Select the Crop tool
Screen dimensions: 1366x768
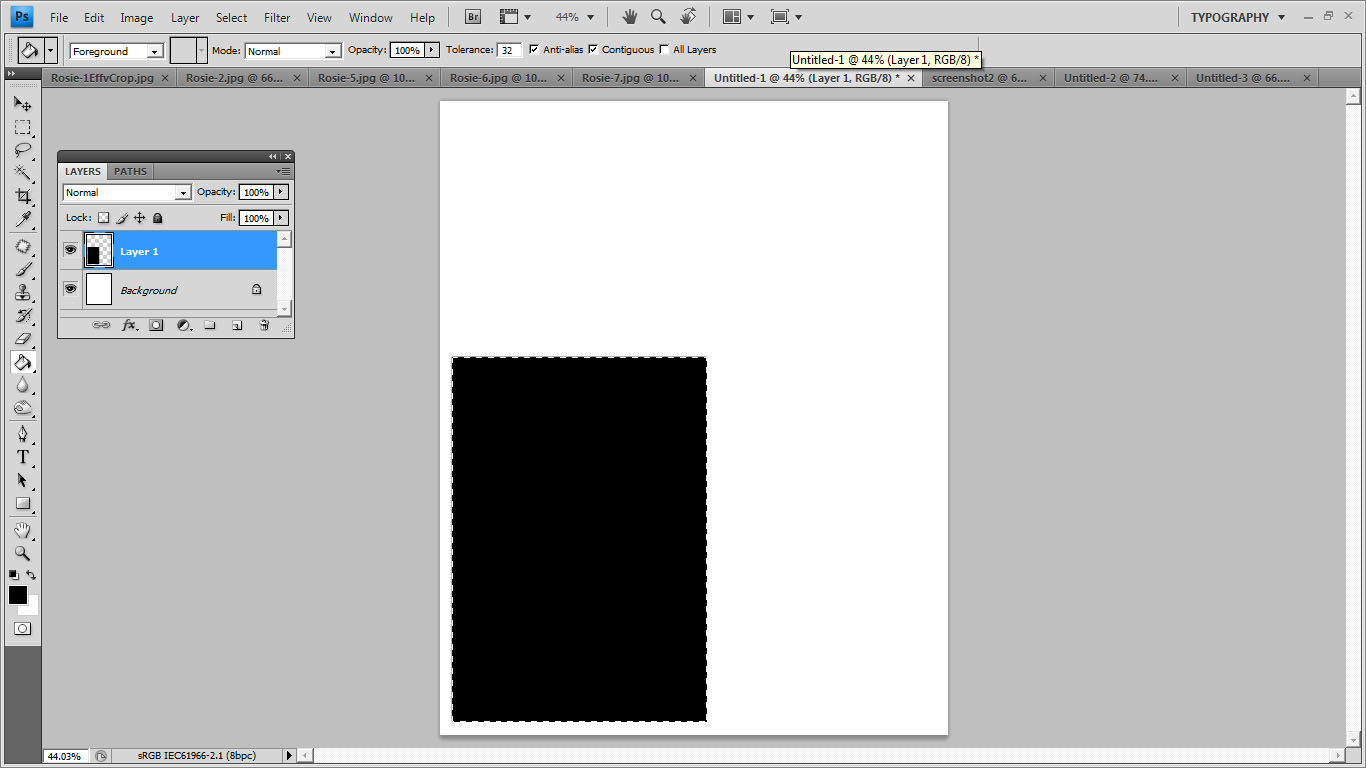point(22,196)
